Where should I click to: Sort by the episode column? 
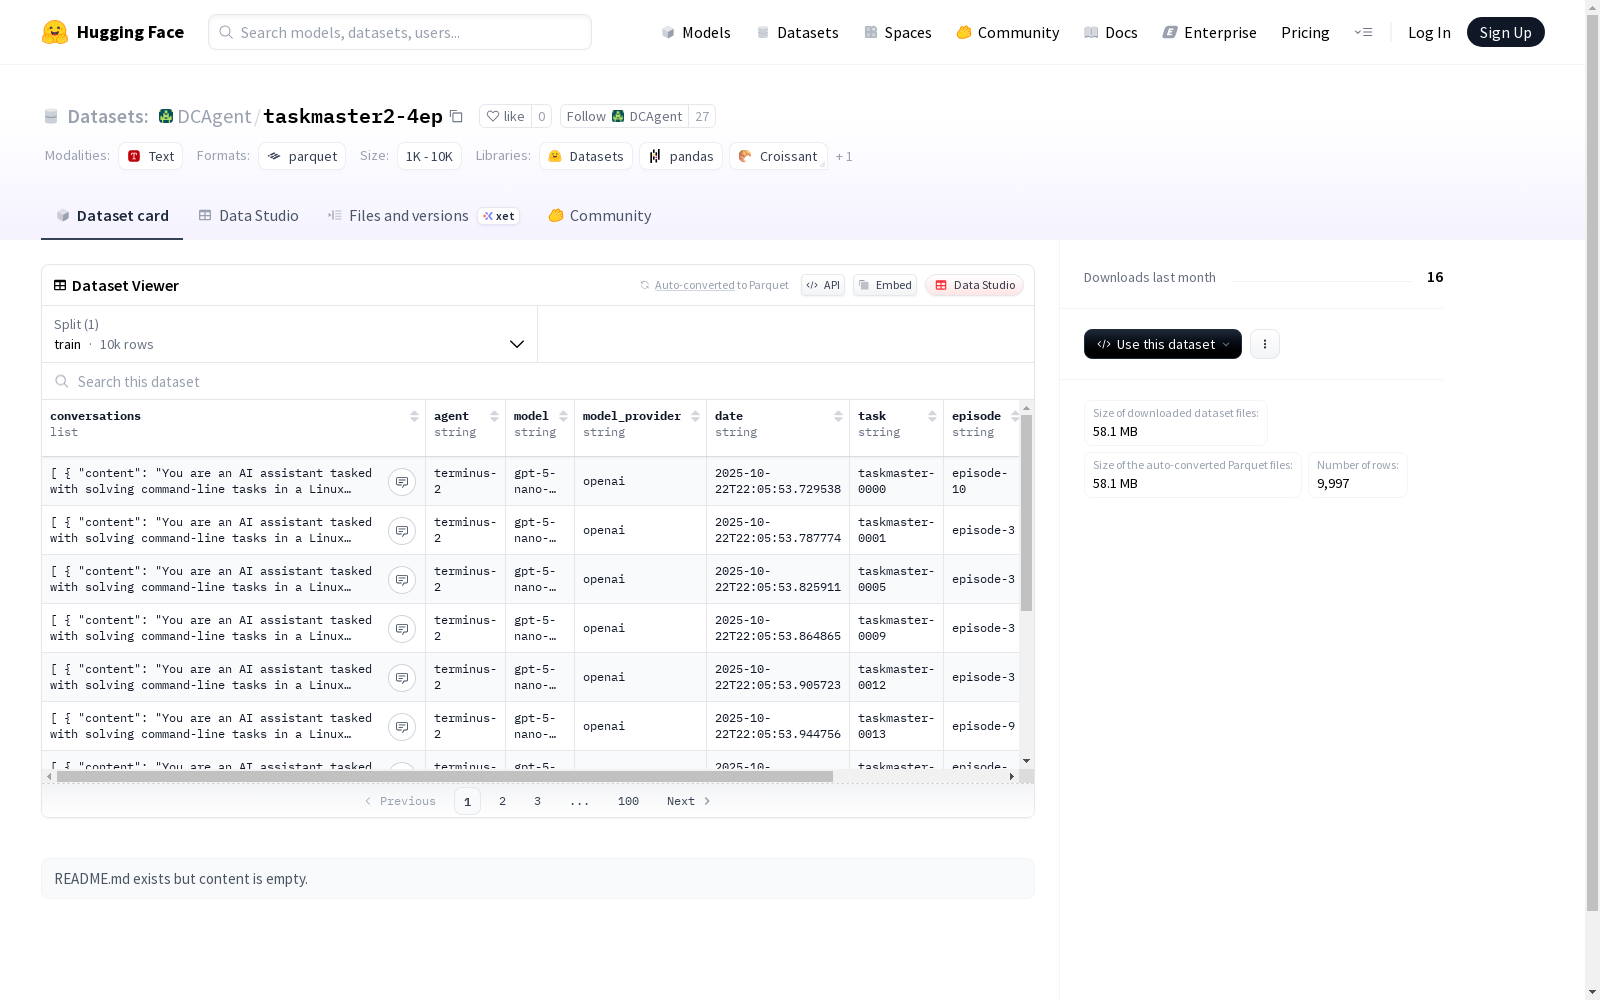point(1015,416)
